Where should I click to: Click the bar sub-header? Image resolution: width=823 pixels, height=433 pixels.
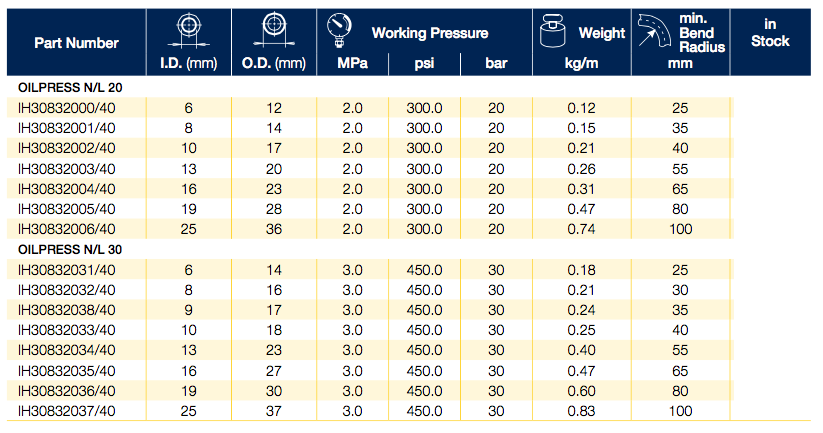(496, 65)
